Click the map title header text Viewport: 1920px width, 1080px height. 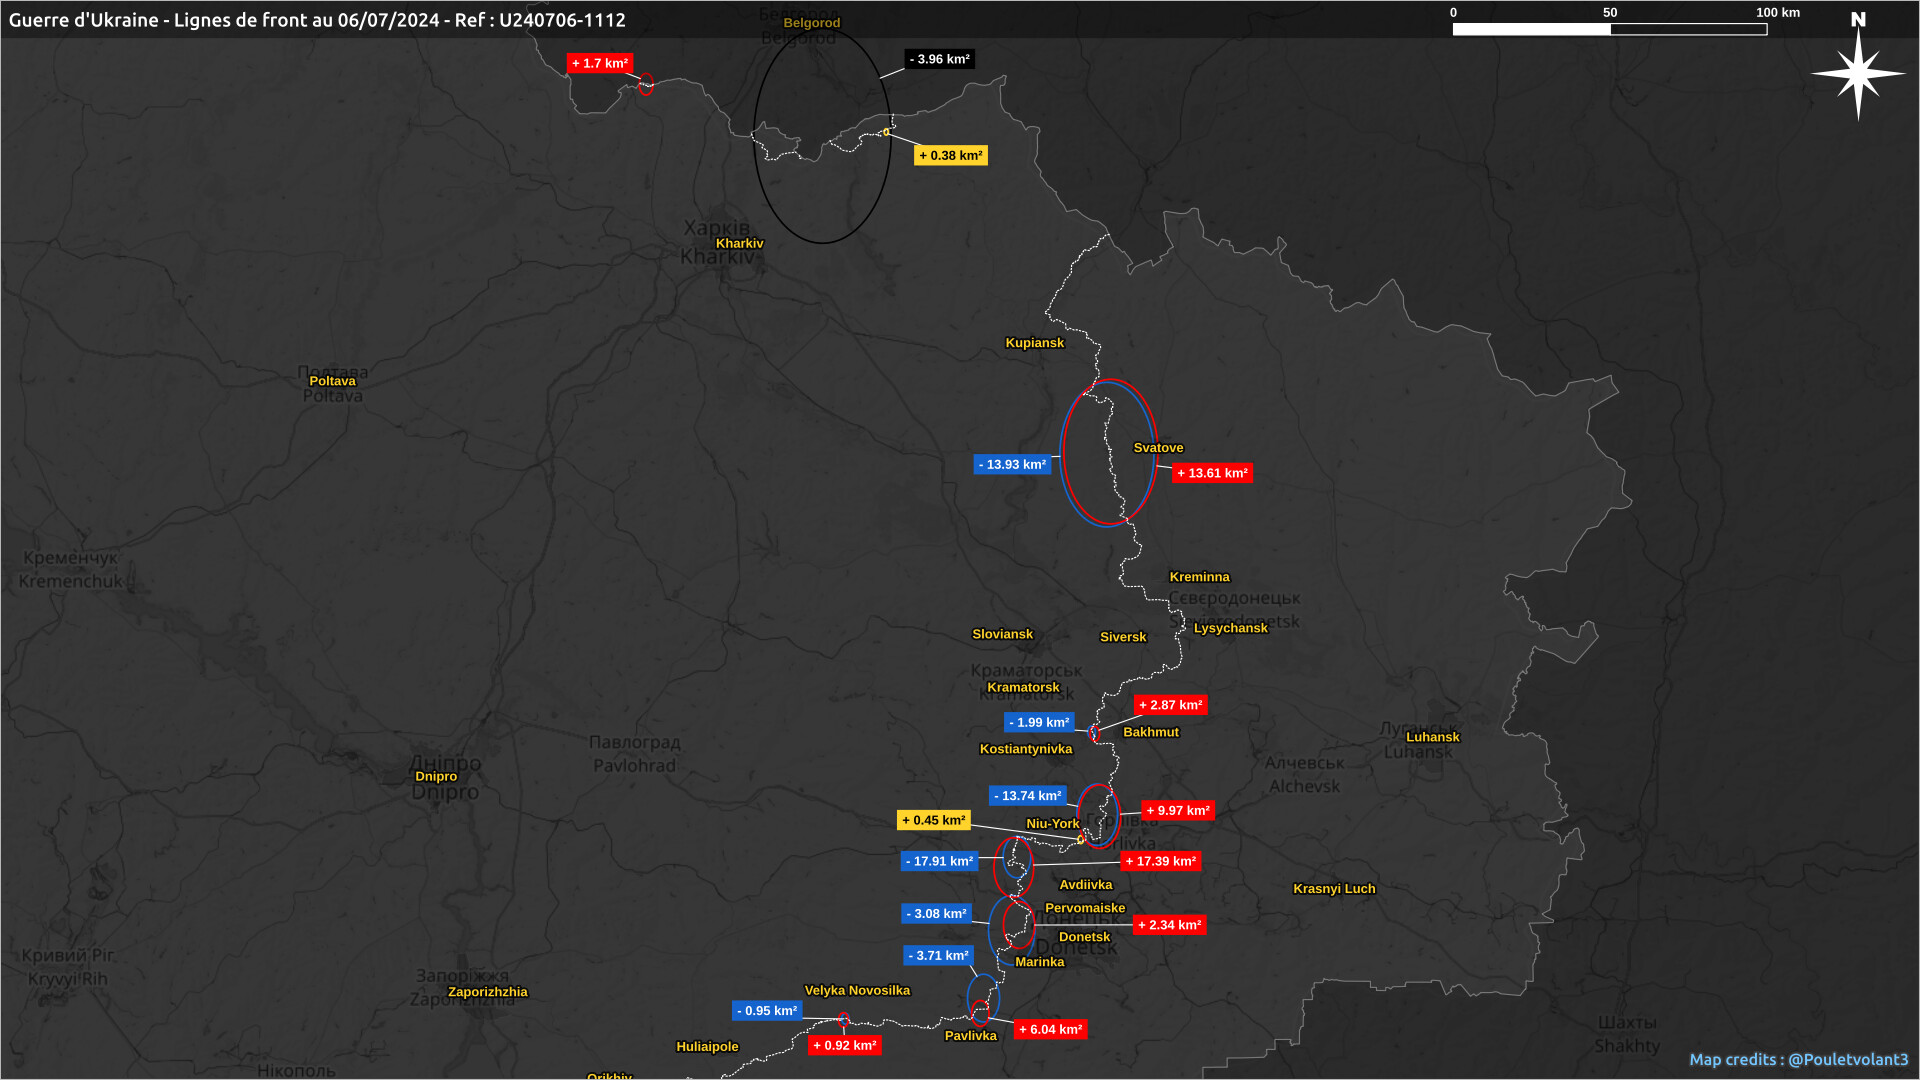[317, 20]
